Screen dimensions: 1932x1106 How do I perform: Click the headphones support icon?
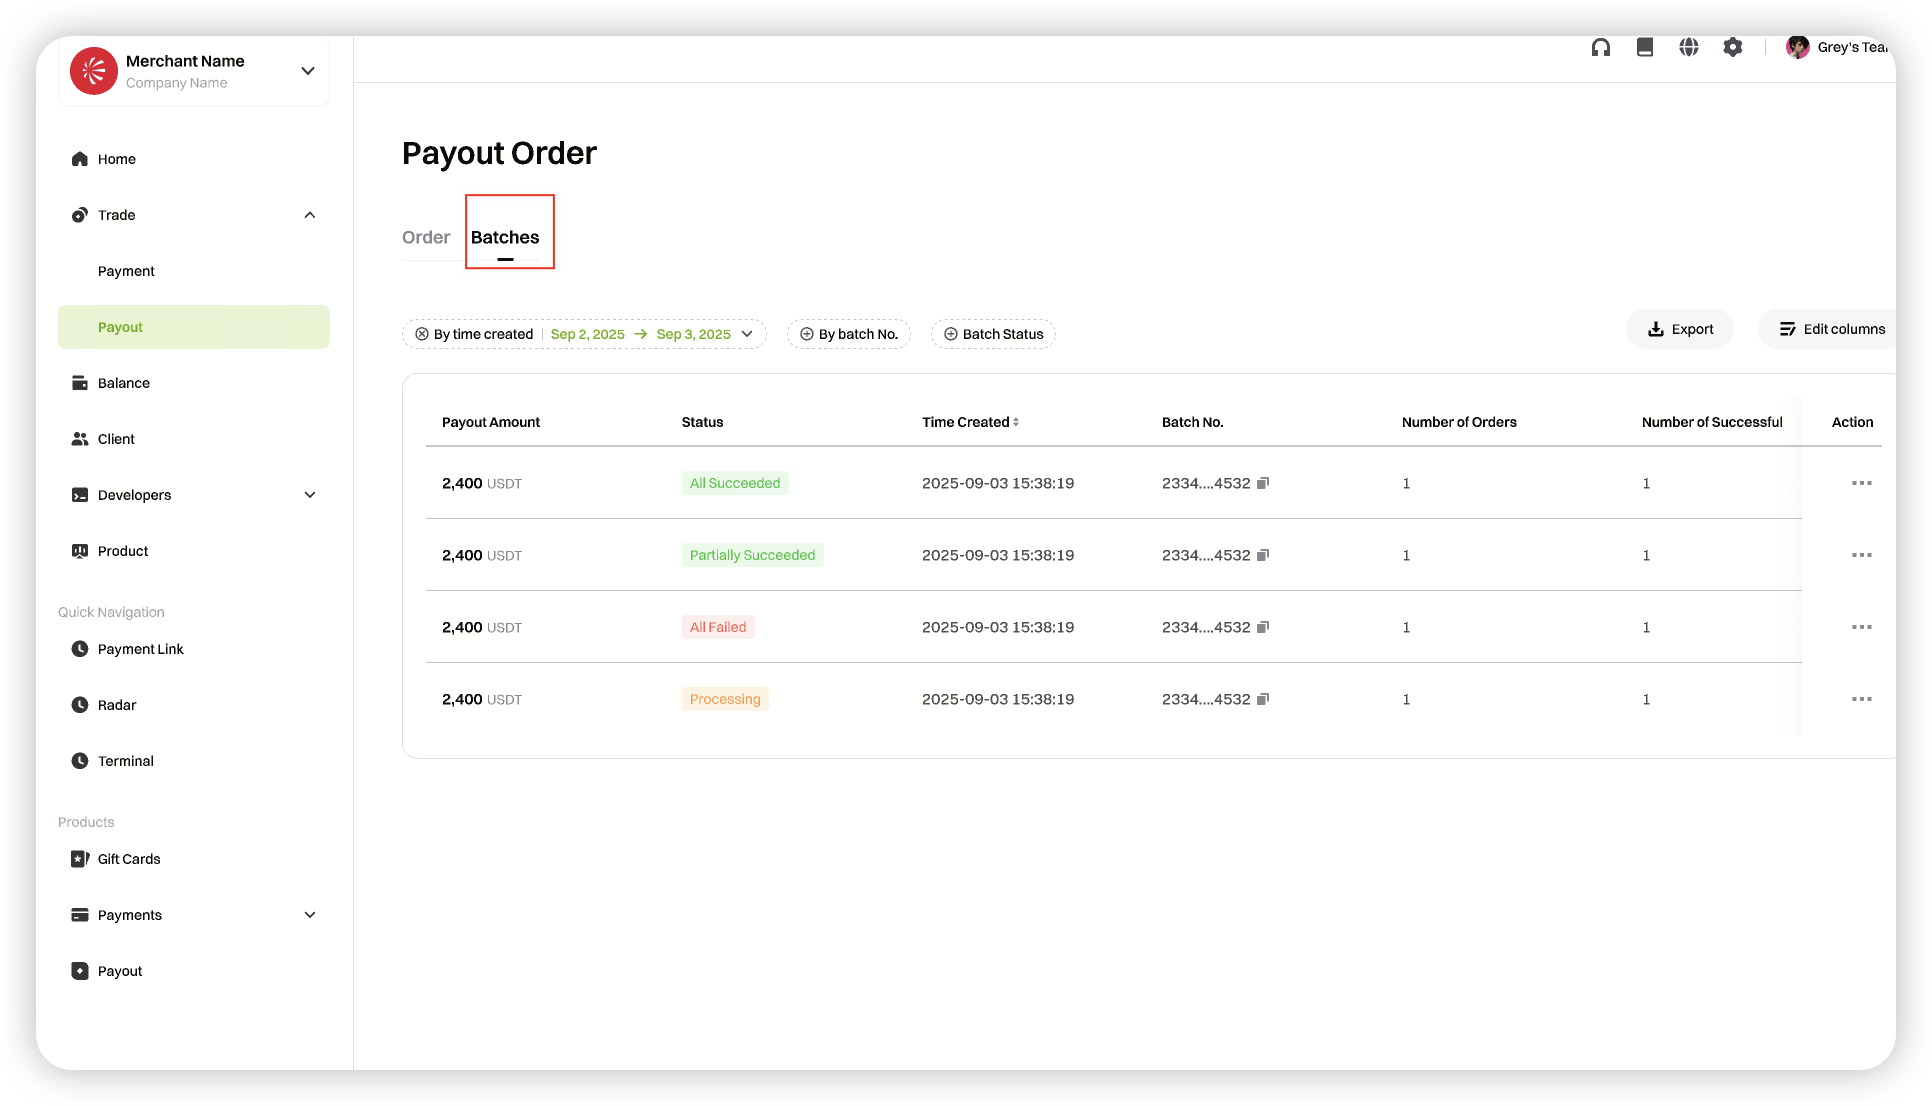pos(1601,47)
